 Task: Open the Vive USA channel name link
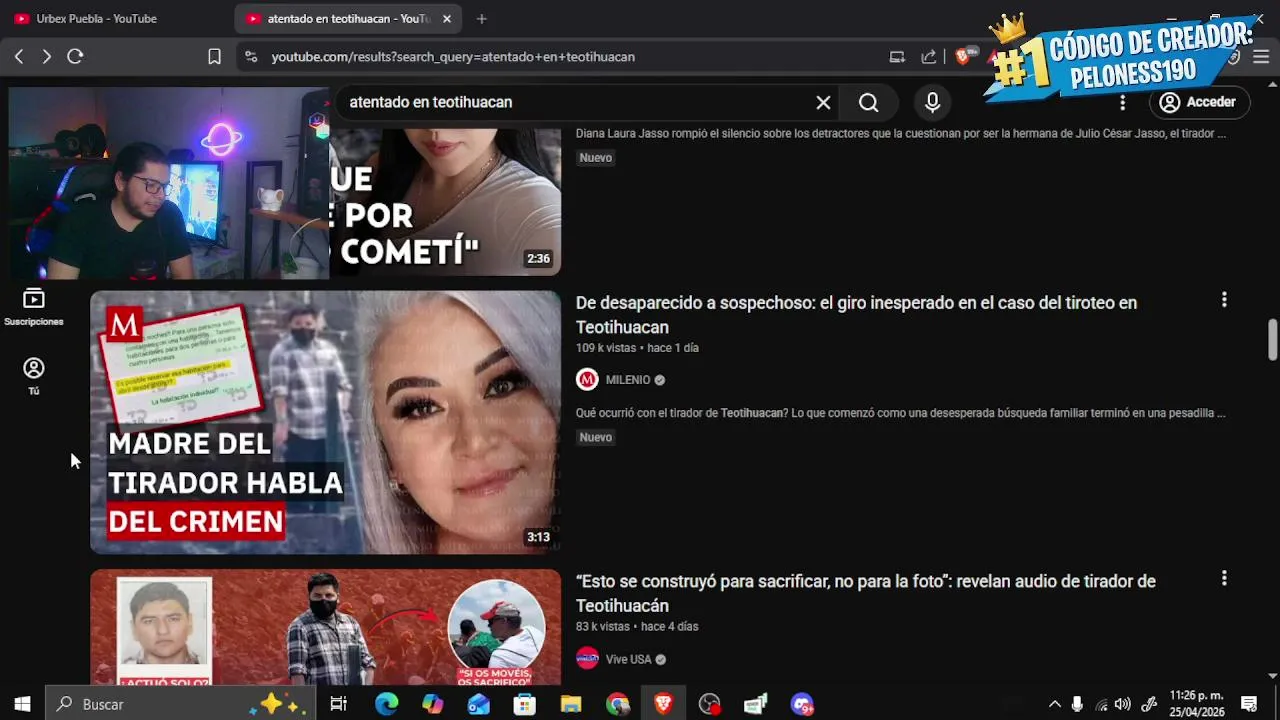(628, 659)
